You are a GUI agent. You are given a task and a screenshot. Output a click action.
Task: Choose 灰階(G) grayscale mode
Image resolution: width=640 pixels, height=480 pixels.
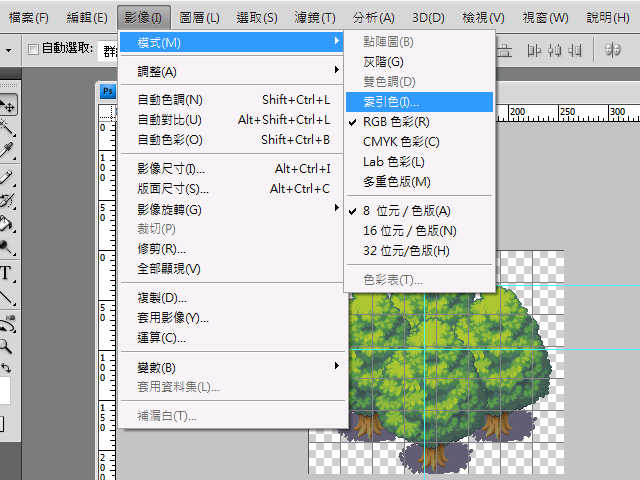pyautogui.click(x=420, y=62)
